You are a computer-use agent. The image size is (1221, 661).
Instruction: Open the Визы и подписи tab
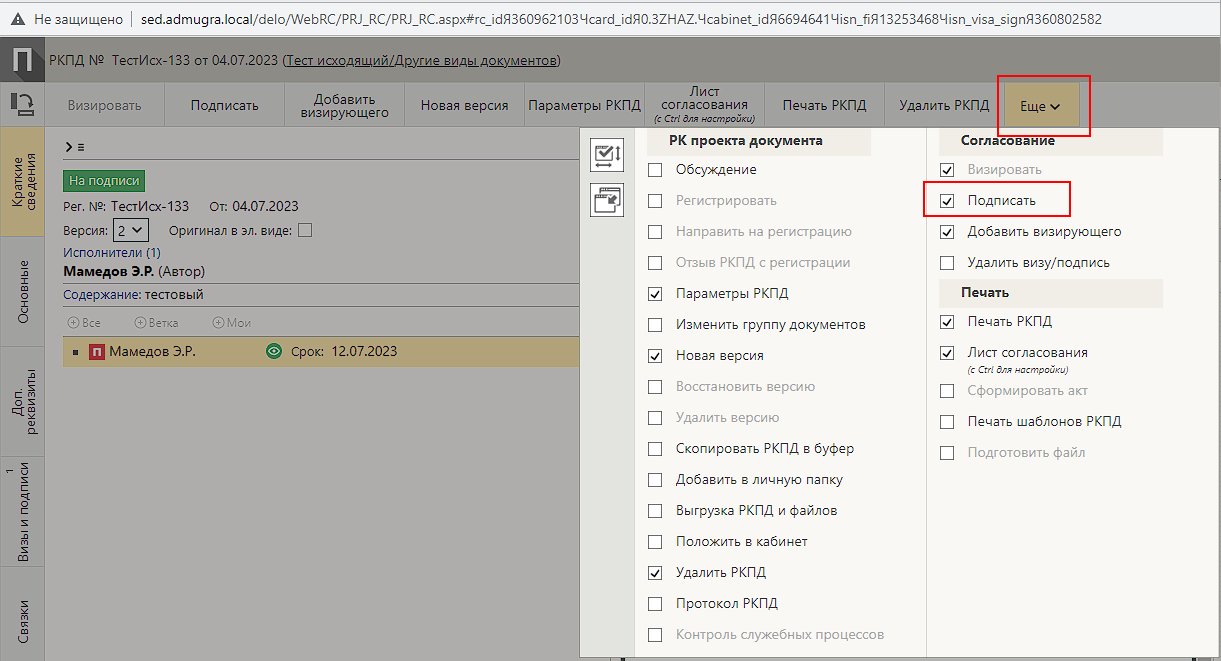(22, 512)
